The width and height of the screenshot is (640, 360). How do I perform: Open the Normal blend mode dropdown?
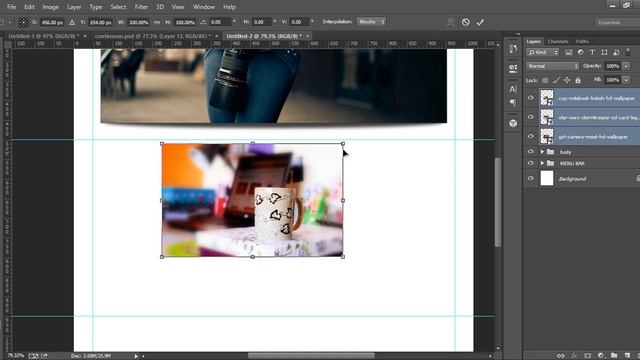(x=552, y=66)
